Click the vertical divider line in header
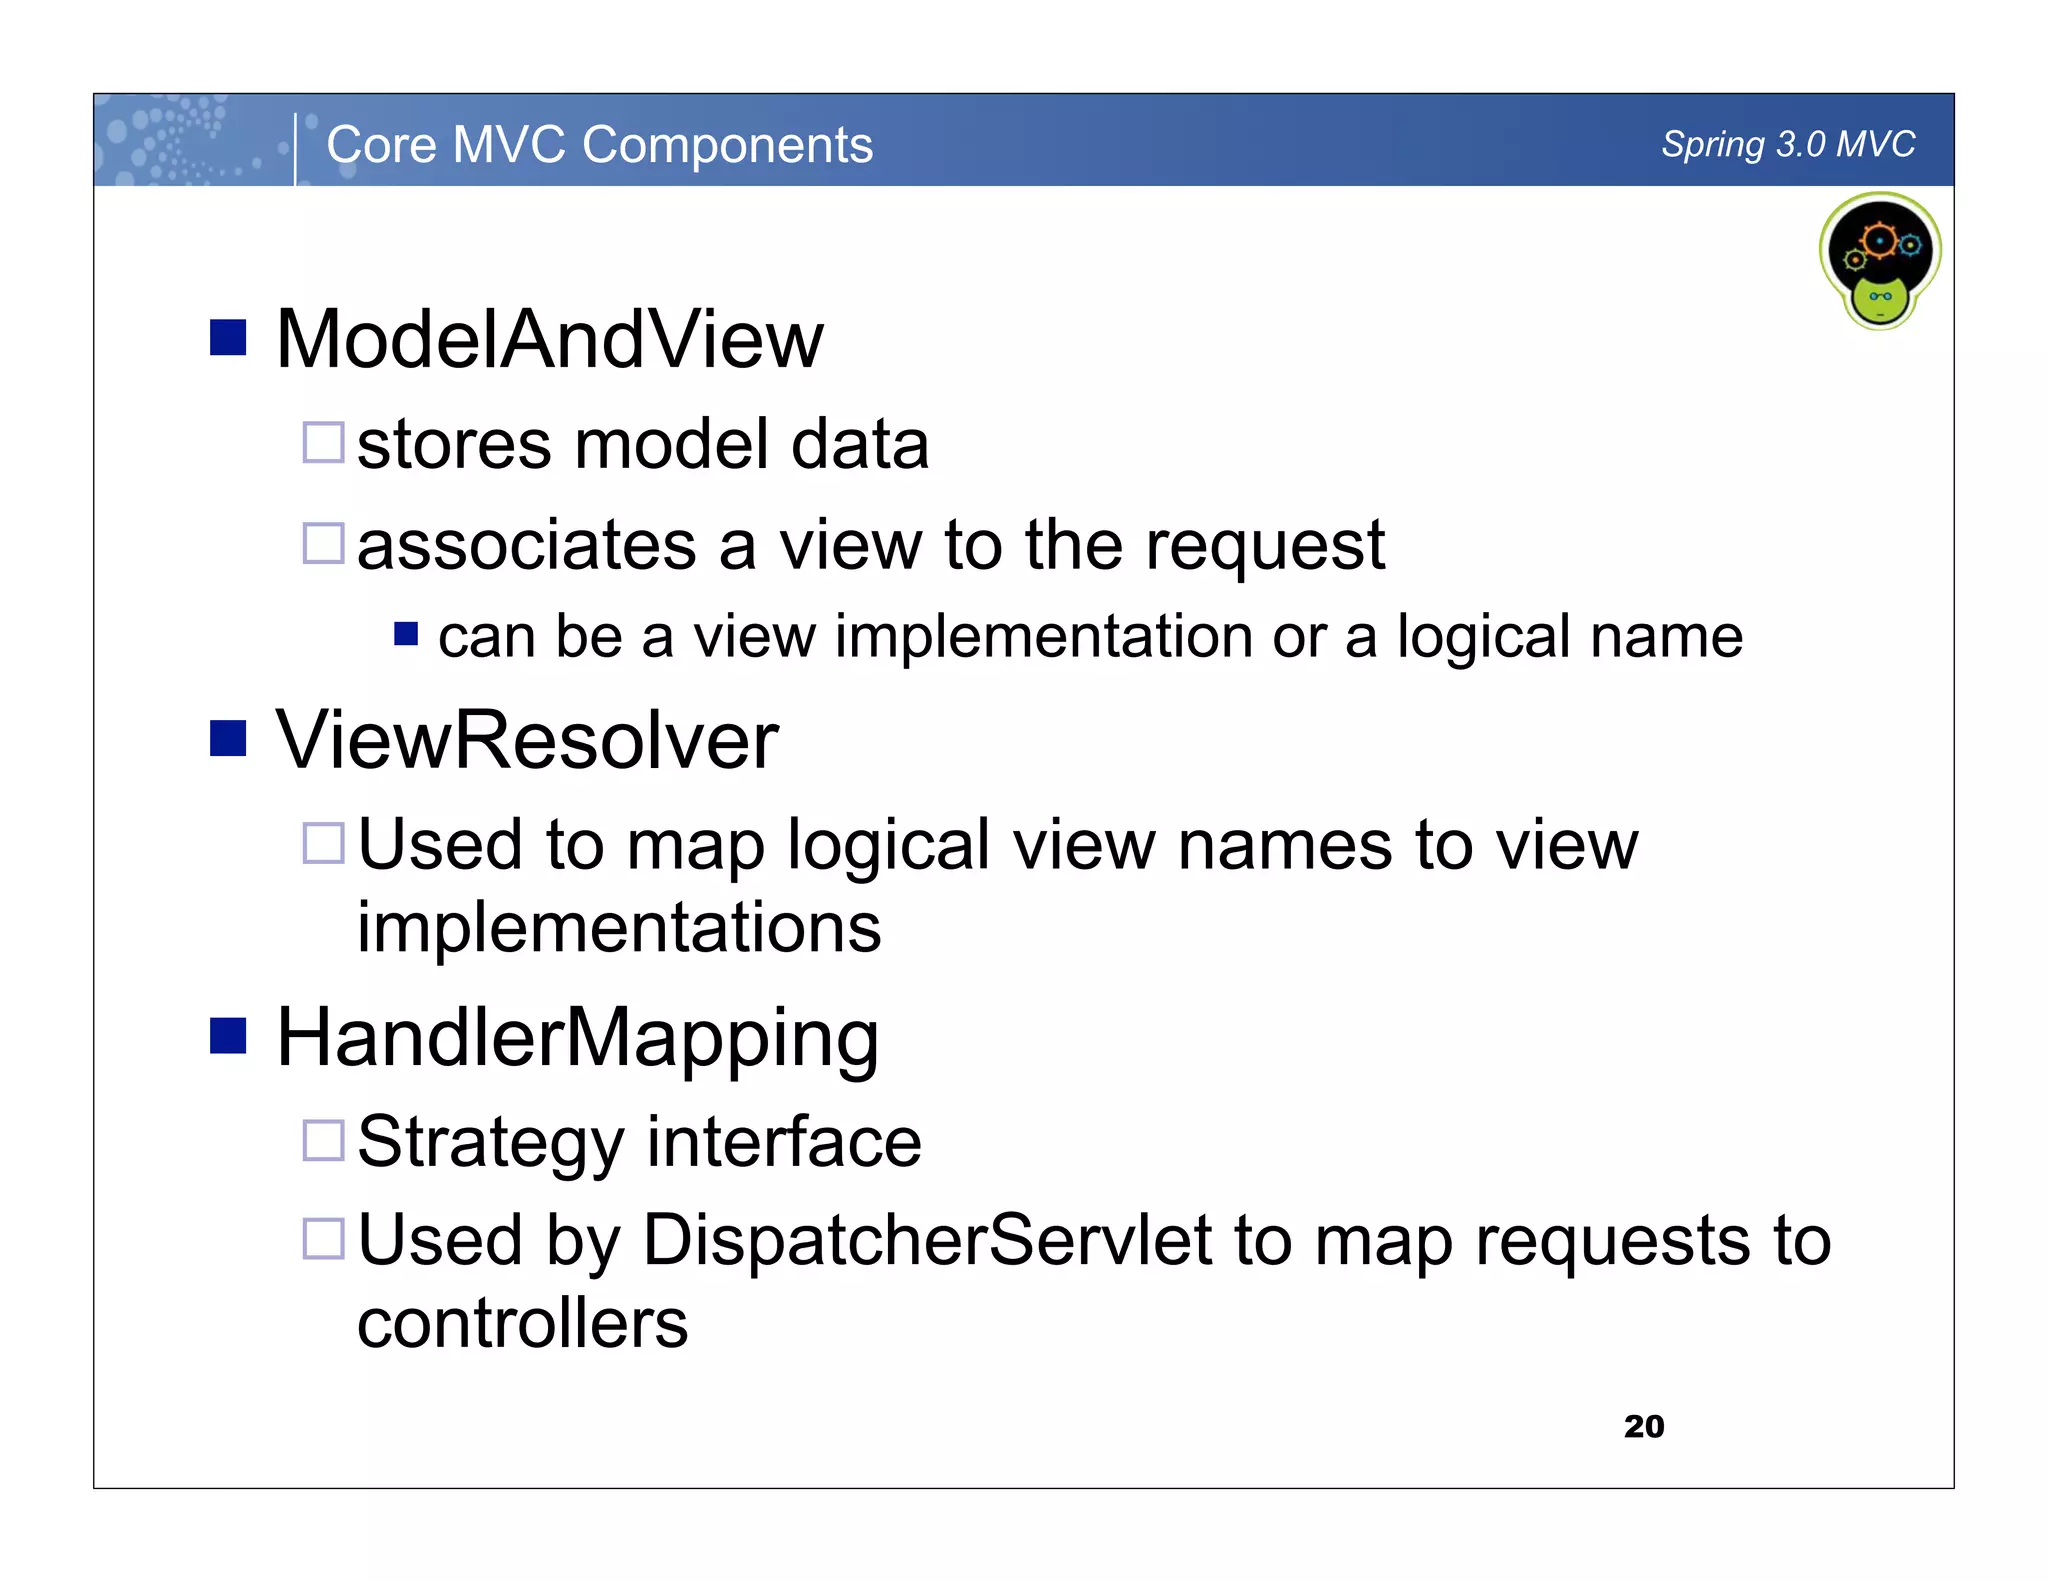This screenshot has width=2048, height=1582. click(x=296, y=148)
